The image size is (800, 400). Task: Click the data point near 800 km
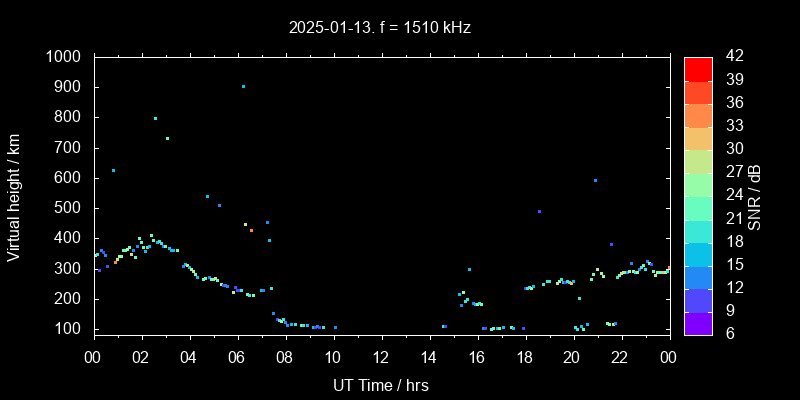[x=155, y=118]
